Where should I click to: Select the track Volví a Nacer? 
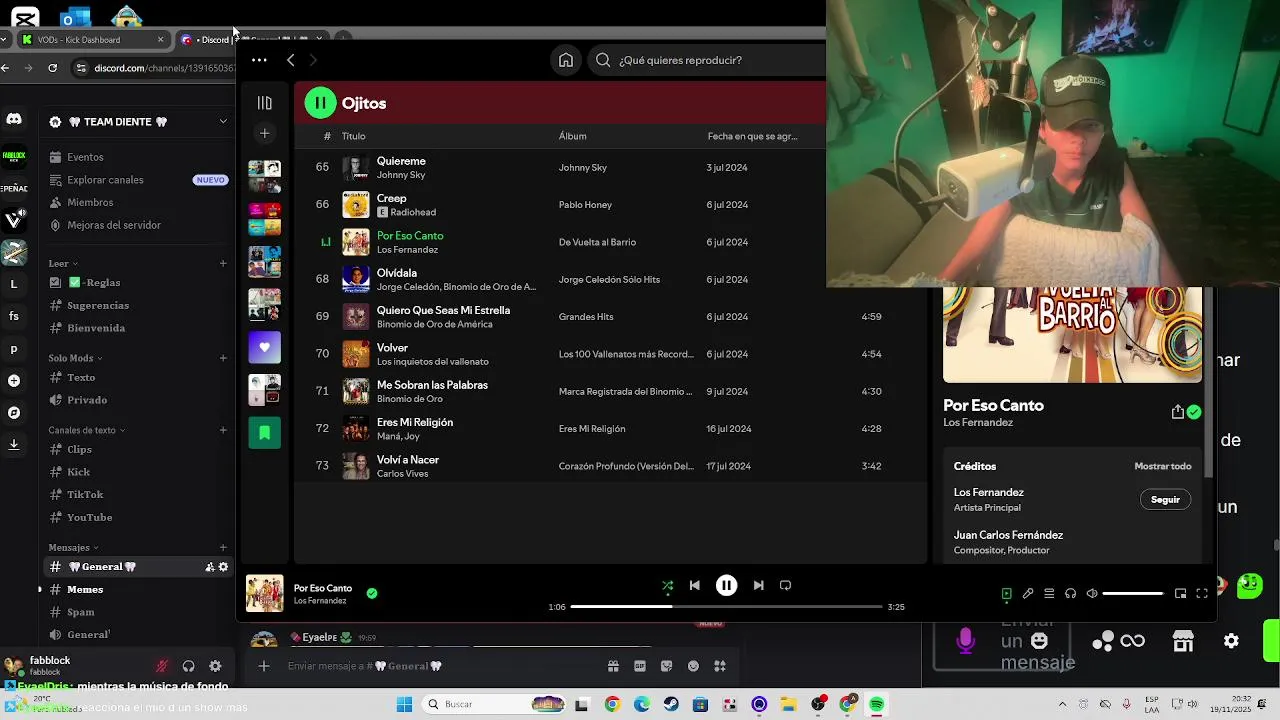click(x=610, y=466)
